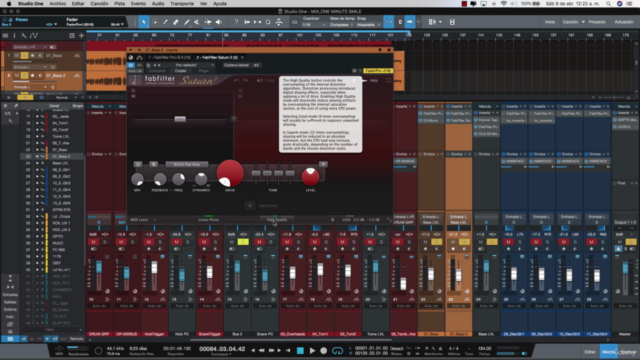Image resolution: width=640 pixels, height=360 pixels.
Task: Open the Apple menu
Action: [9, 4]
